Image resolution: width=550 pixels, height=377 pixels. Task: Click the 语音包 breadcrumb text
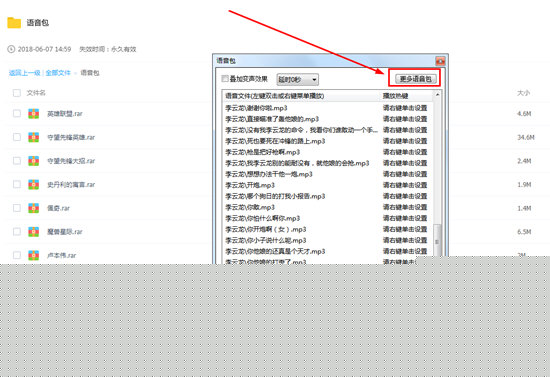coord(90,73)
